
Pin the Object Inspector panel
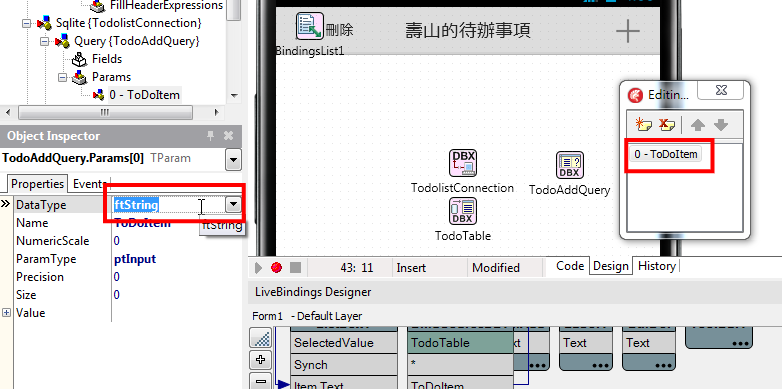click(x=210, y=136)
